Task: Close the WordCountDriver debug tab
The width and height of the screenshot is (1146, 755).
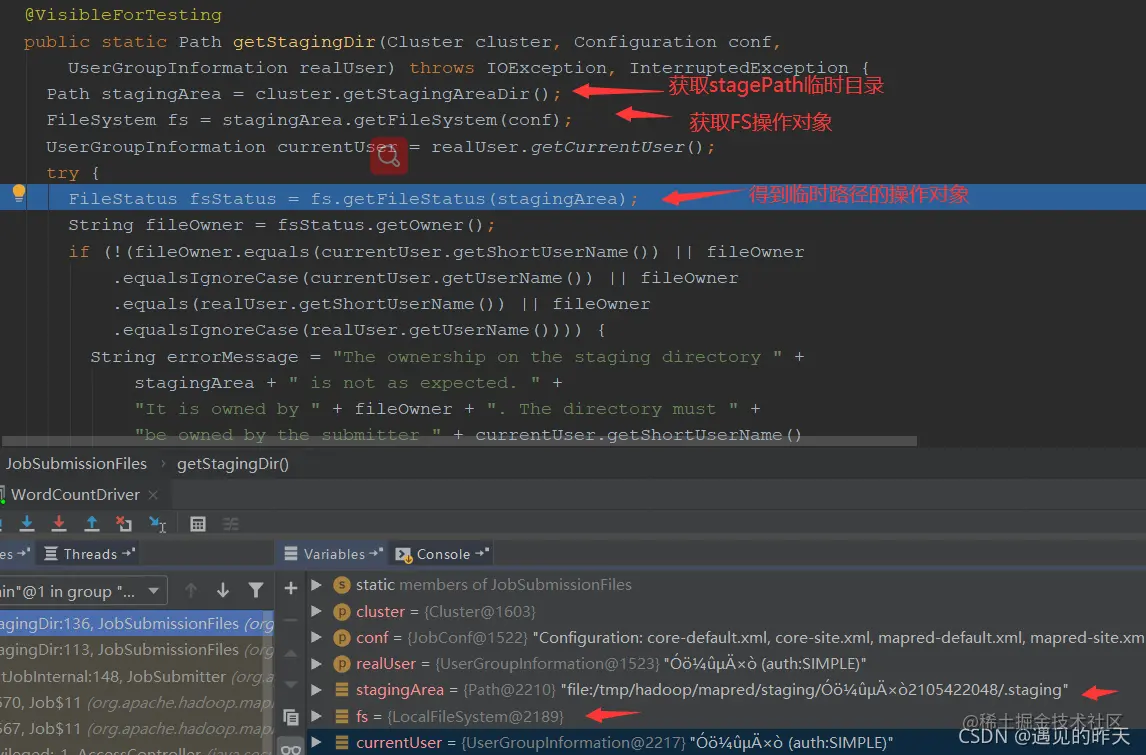Action: 153,495
